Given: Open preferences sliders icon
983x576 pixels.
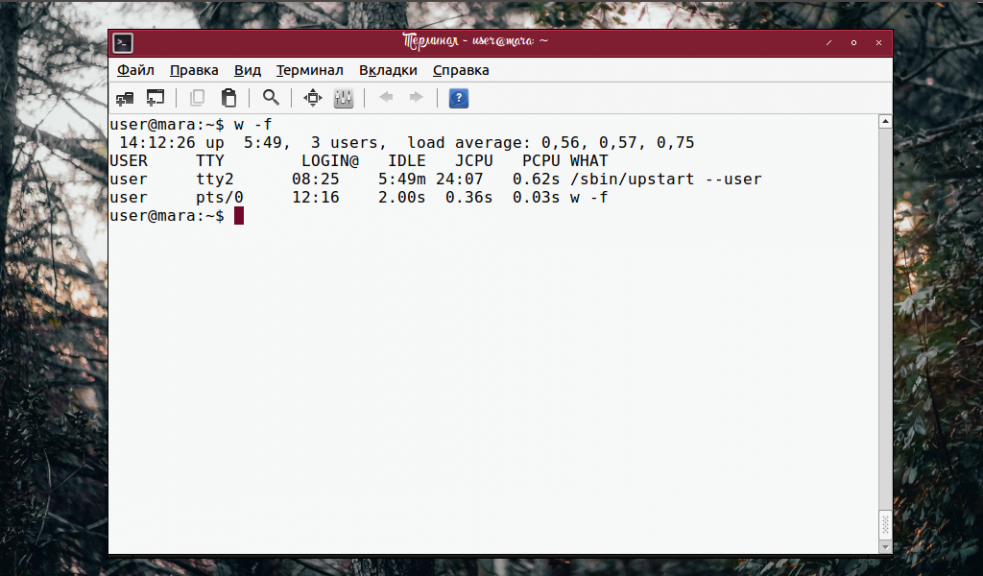Looking at the screenshot, I should (x=343, y=98).
